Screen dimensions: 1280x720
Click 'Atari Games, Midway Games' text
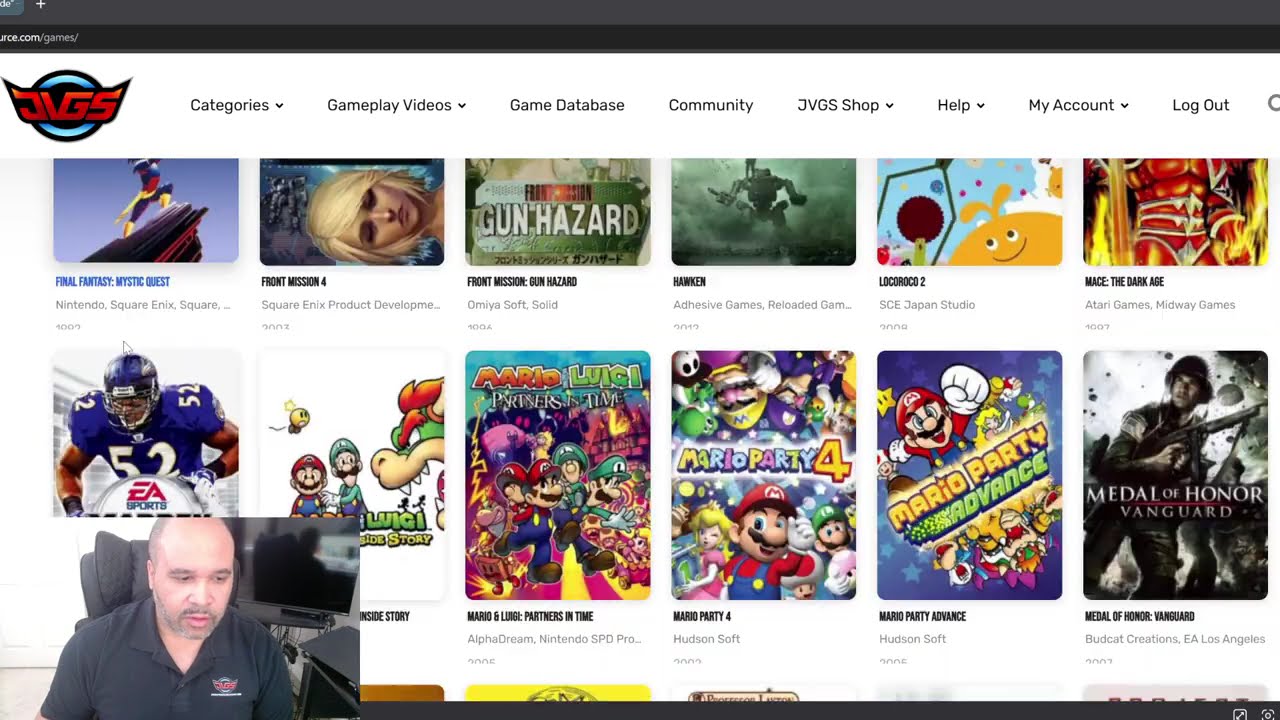pyautogui.click(x=1160, y=305)
